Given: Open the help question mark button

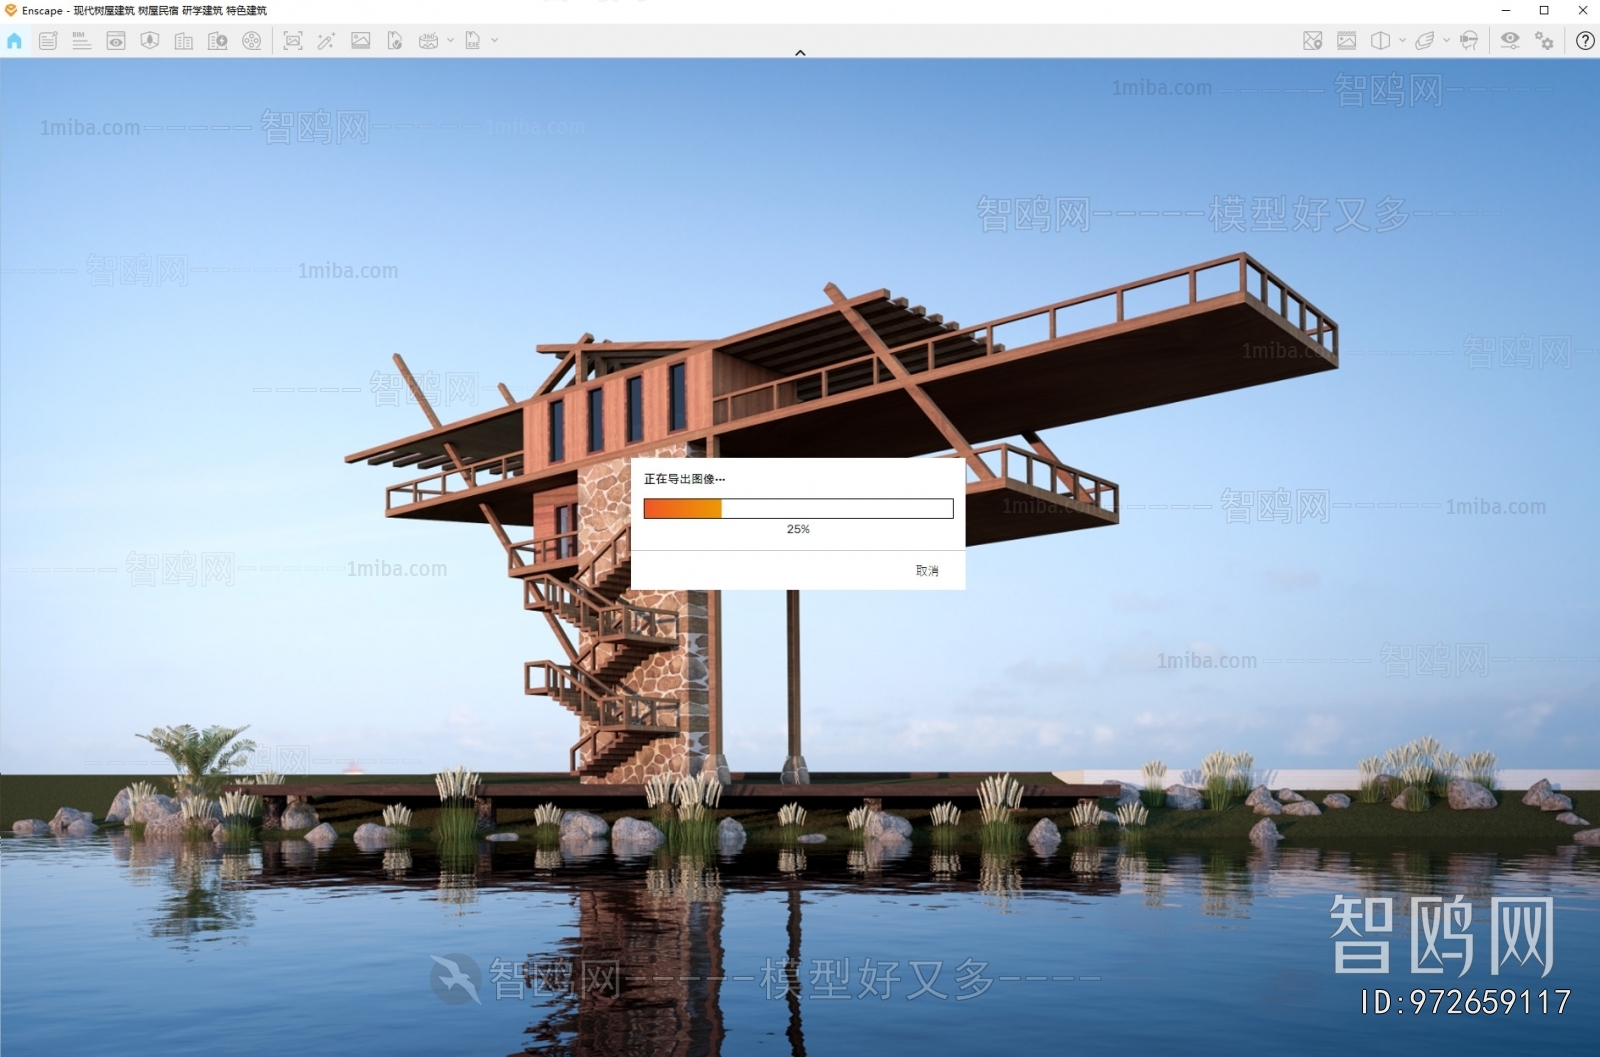Looking at the screenshot, I should pos(1585,41).
